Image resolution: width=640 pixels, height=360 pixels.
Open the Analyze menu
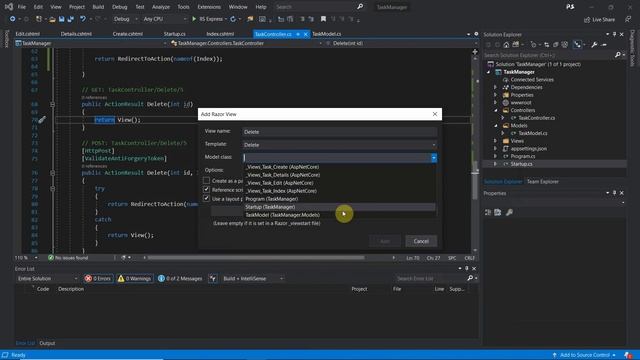[161, 7]
